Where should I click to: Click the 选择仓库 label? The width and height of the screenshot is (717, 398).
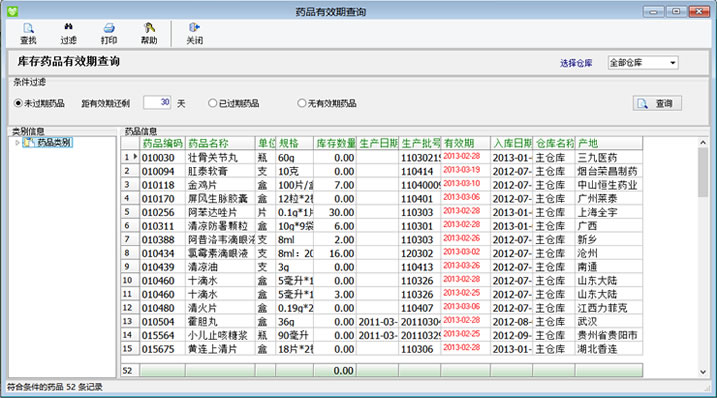576,63
